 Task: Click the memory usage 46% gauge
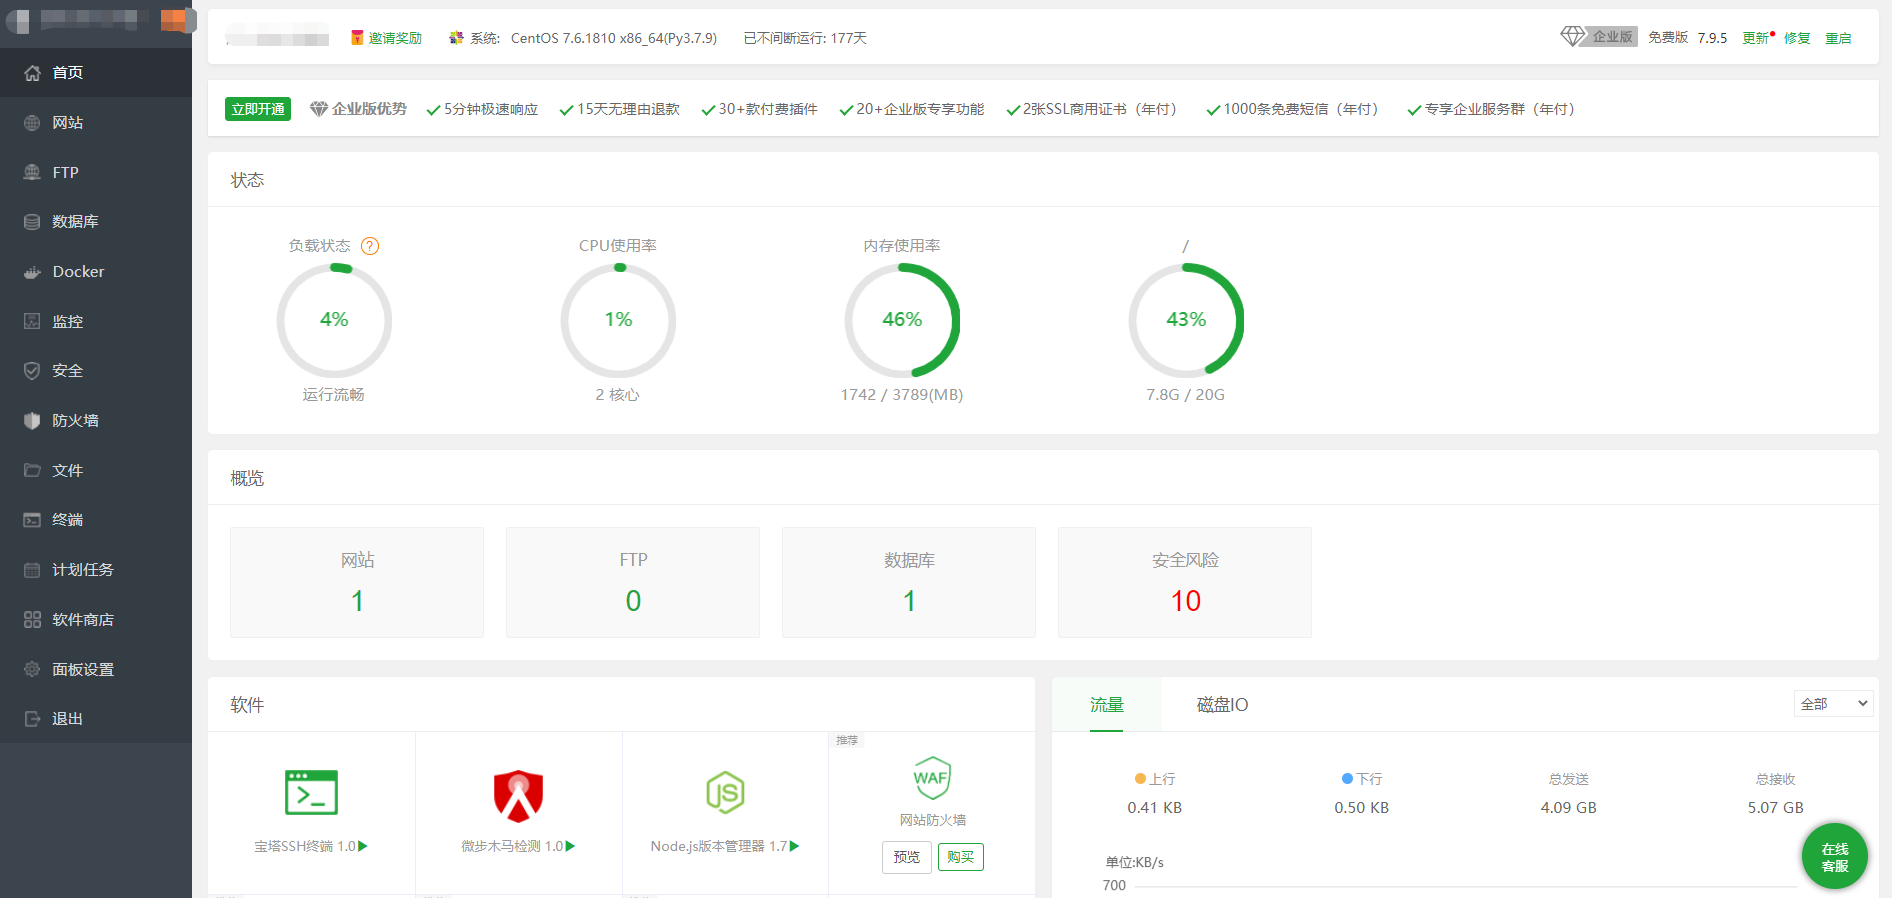(902, 320)
